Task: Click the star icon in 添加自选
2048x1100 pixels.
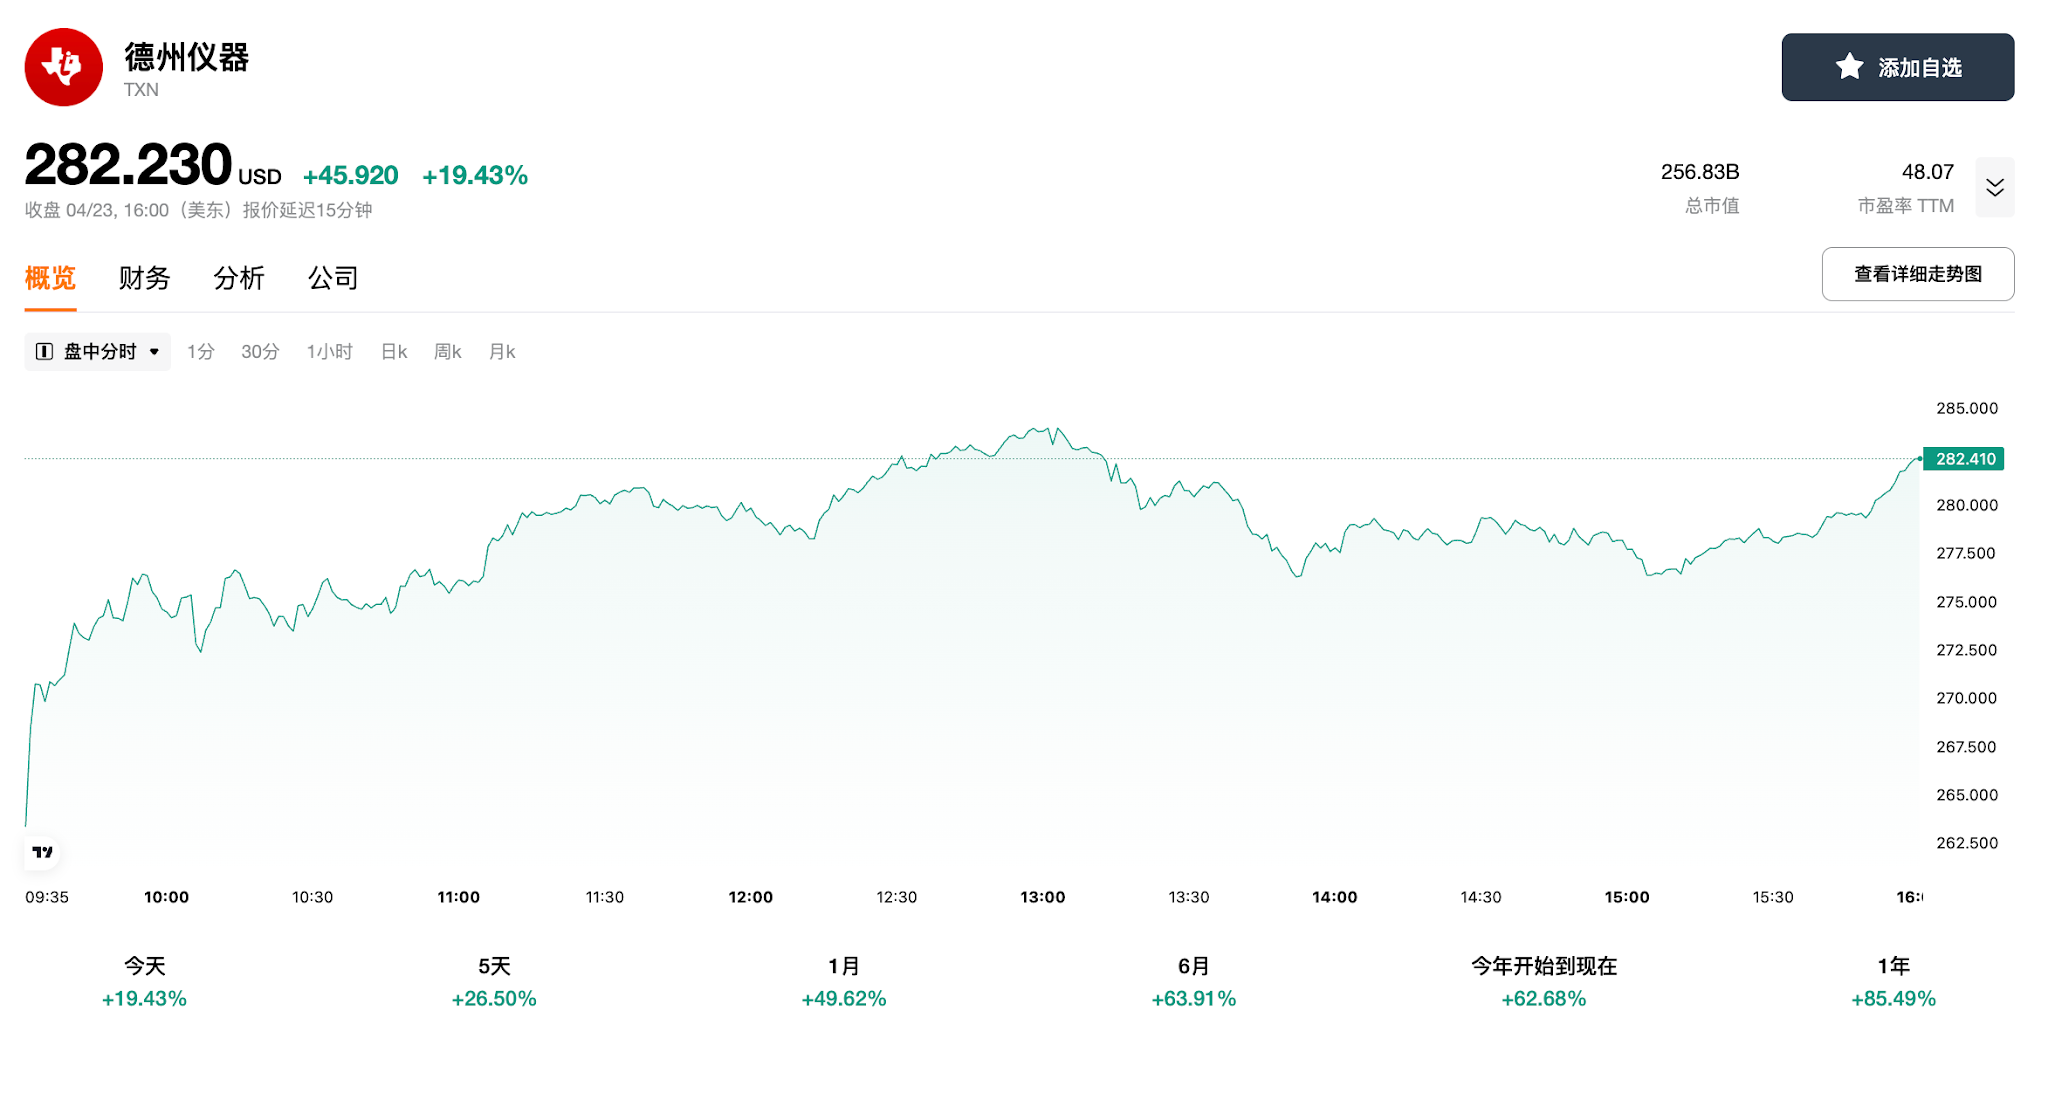Action: pos(1849,67)
